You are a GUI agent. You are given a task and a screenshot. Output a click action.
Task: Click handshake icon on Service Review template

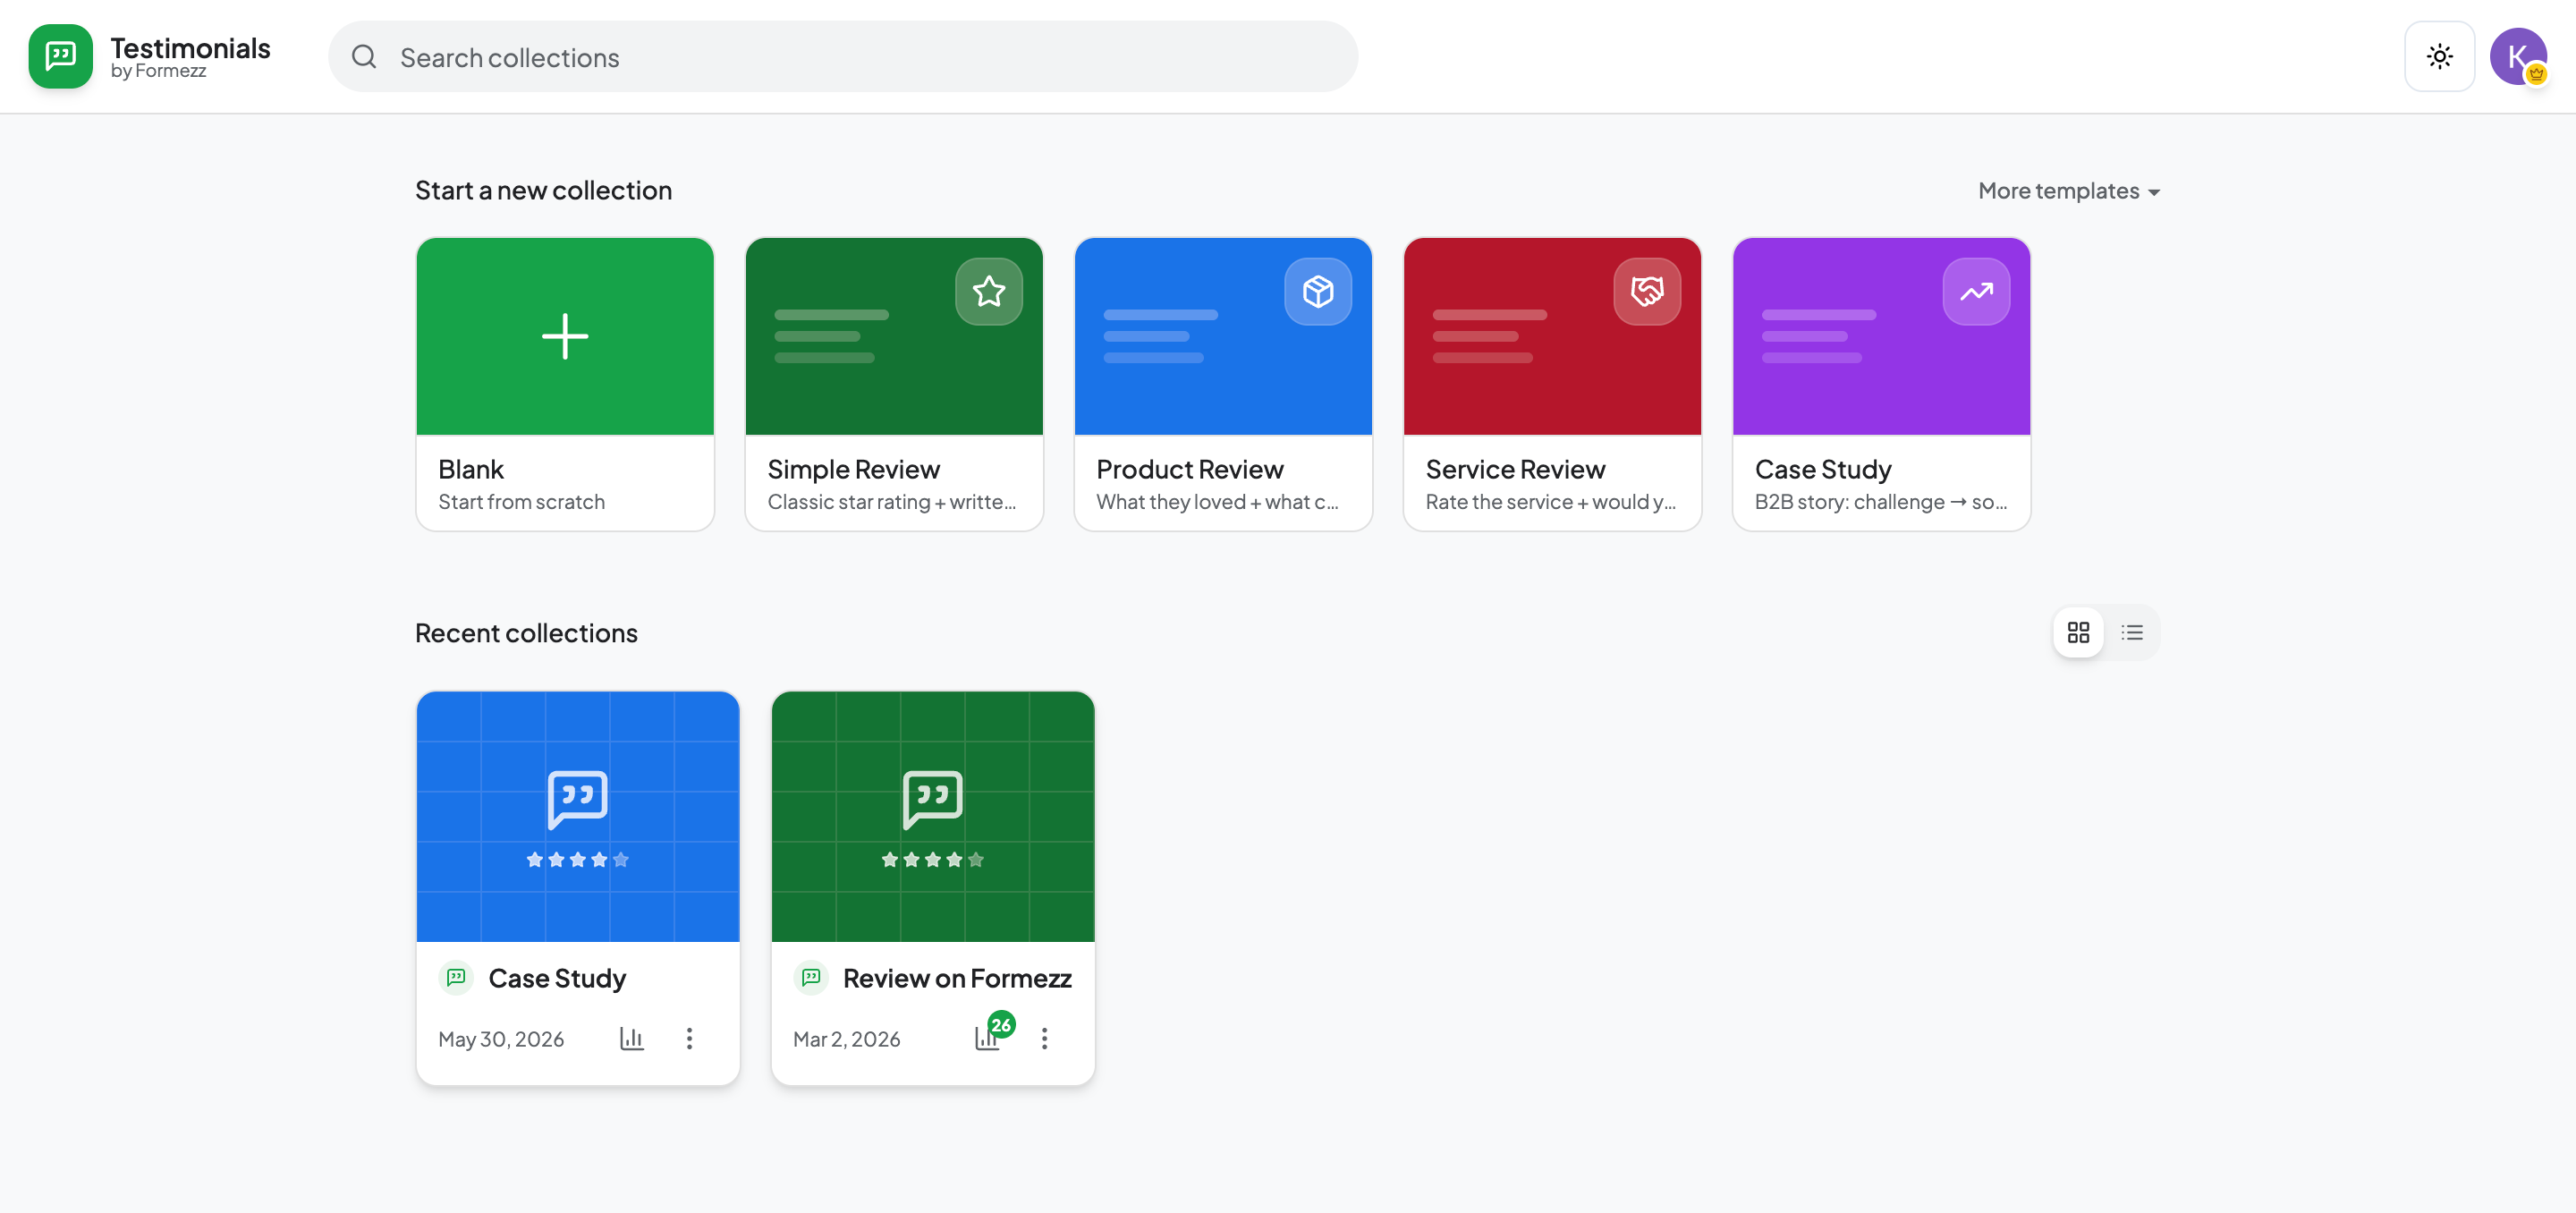tap(1646, 292)
